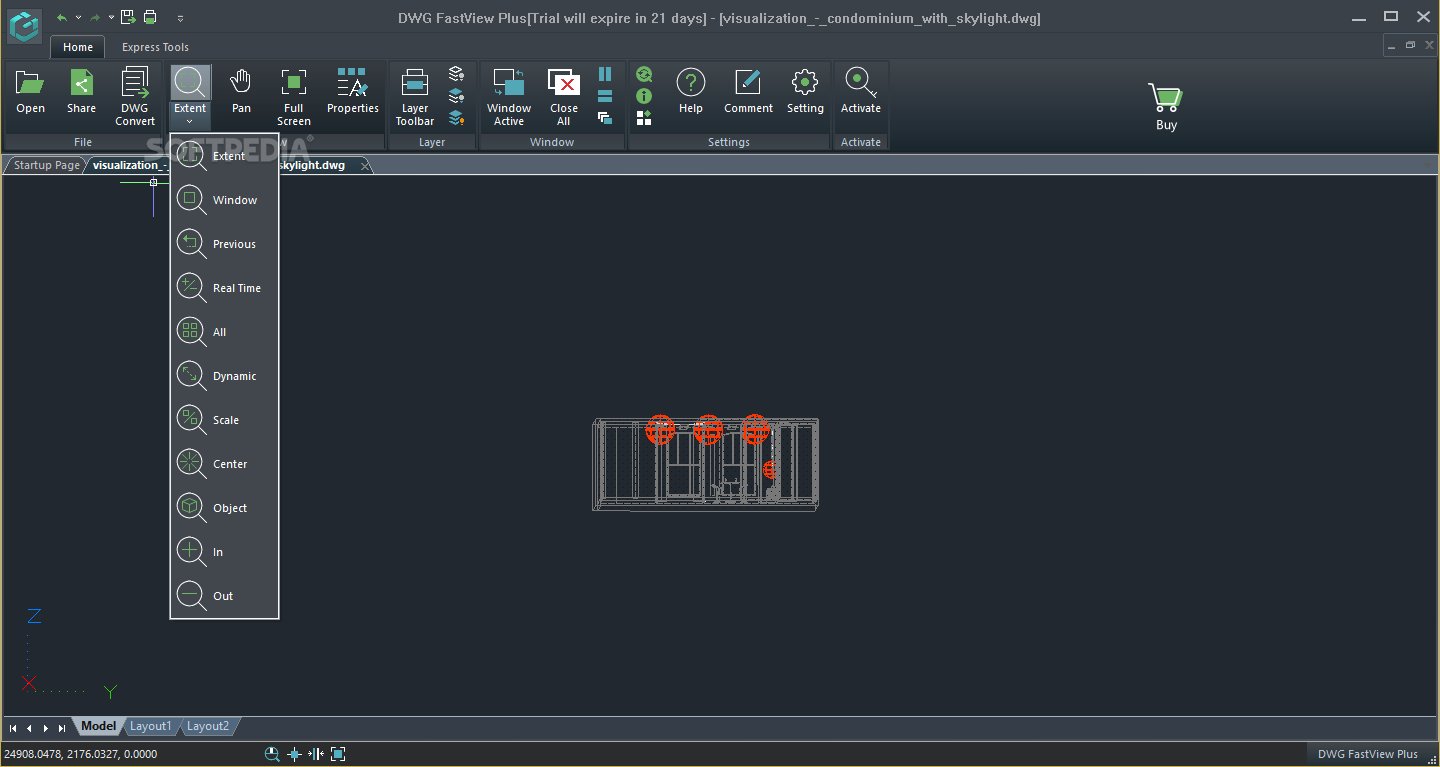This screenshot has width=1440, height=767.
Task: Choose Extent from the zoom menu
Action: point(224,156)
